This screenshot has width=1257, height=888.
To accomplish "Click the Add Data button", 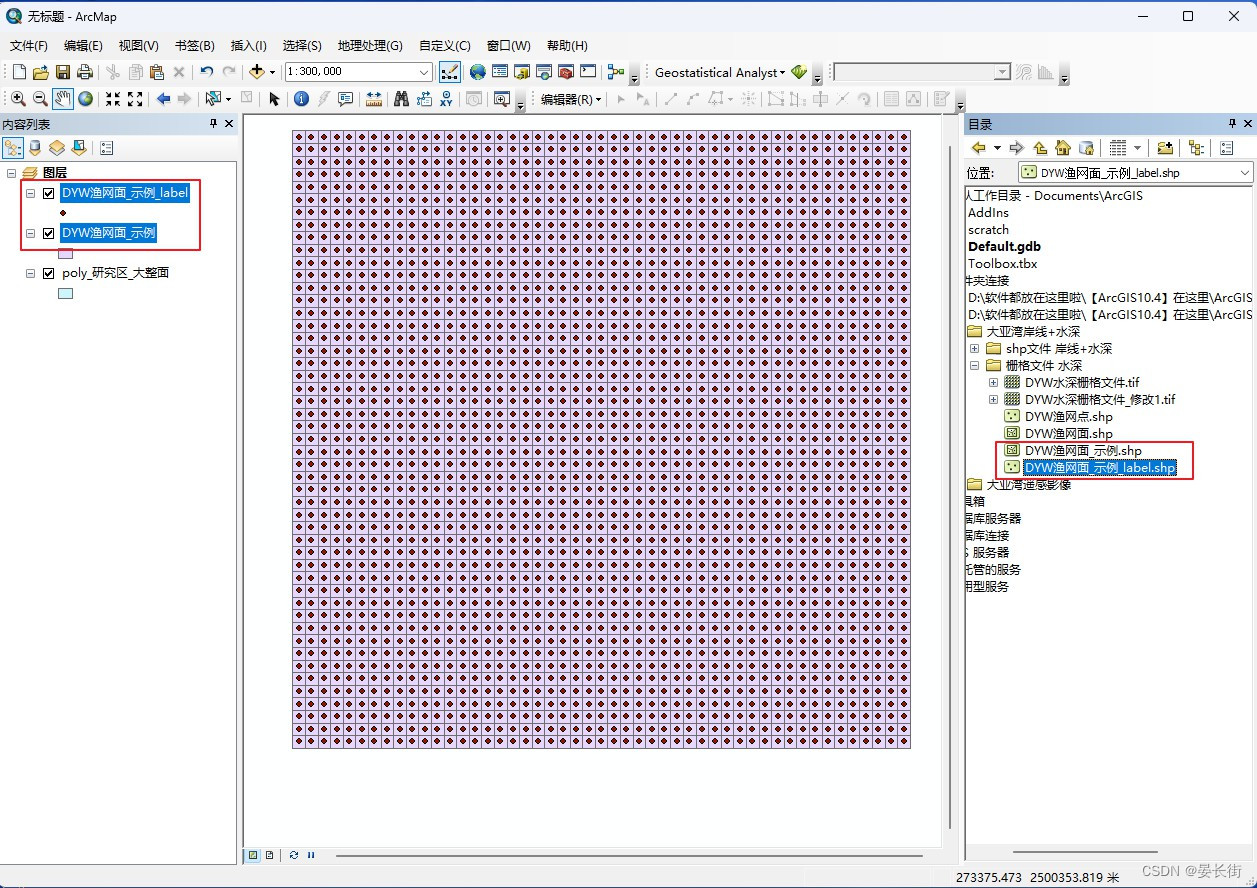I will click(x=257, y=72).
